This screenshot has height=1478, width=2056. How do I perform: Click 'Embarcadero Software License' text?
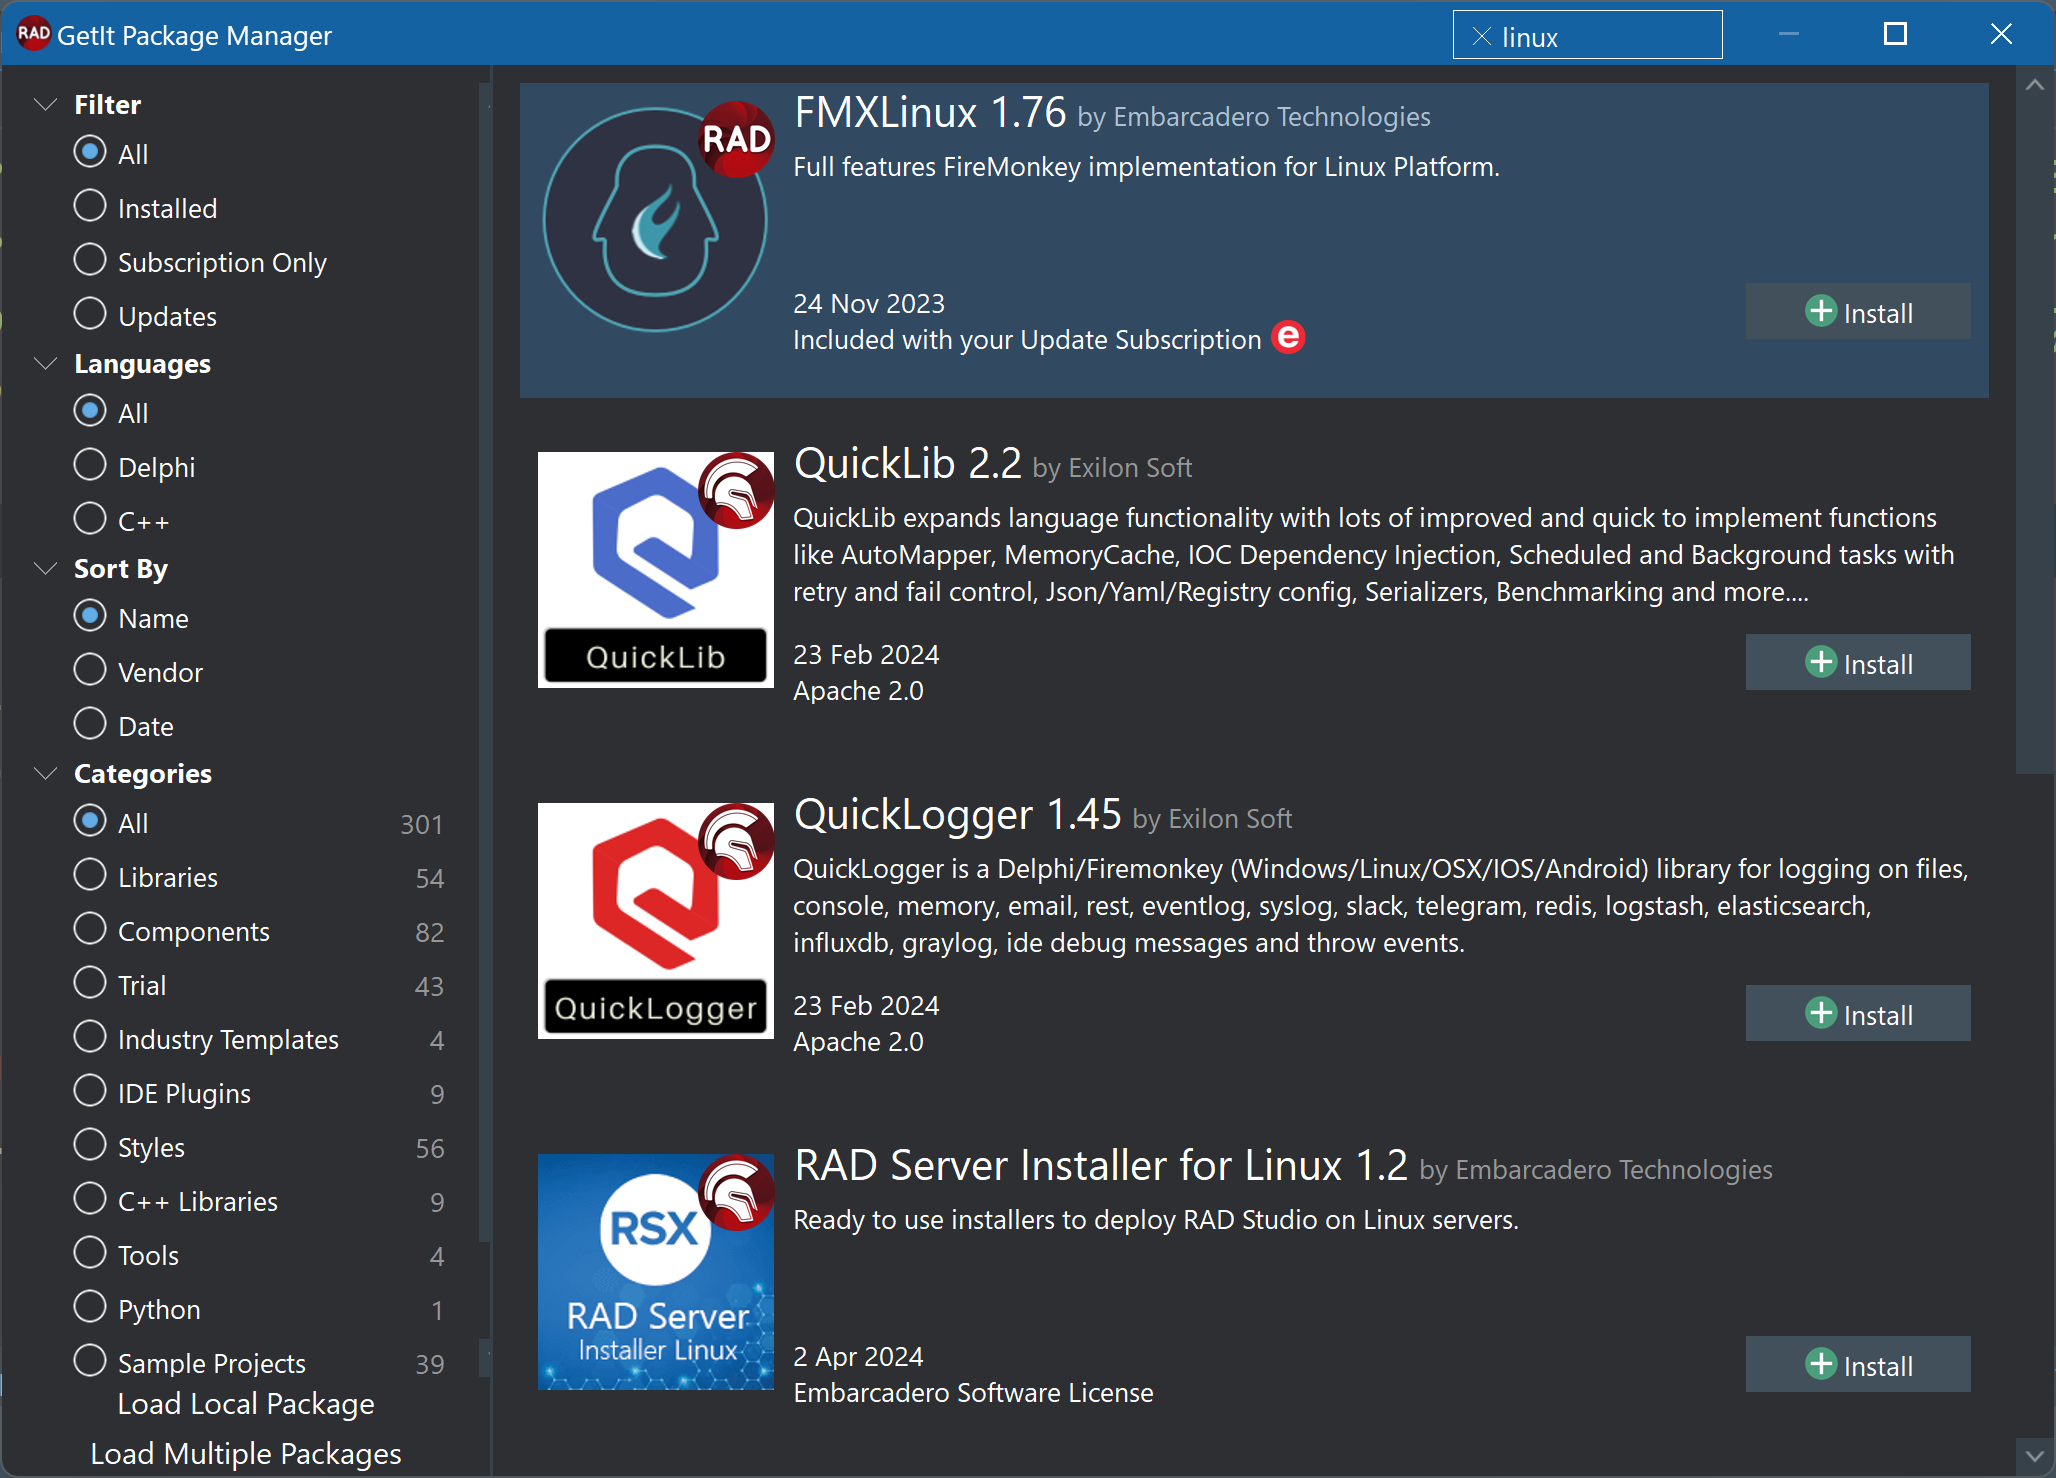(x=973, y=1393)
